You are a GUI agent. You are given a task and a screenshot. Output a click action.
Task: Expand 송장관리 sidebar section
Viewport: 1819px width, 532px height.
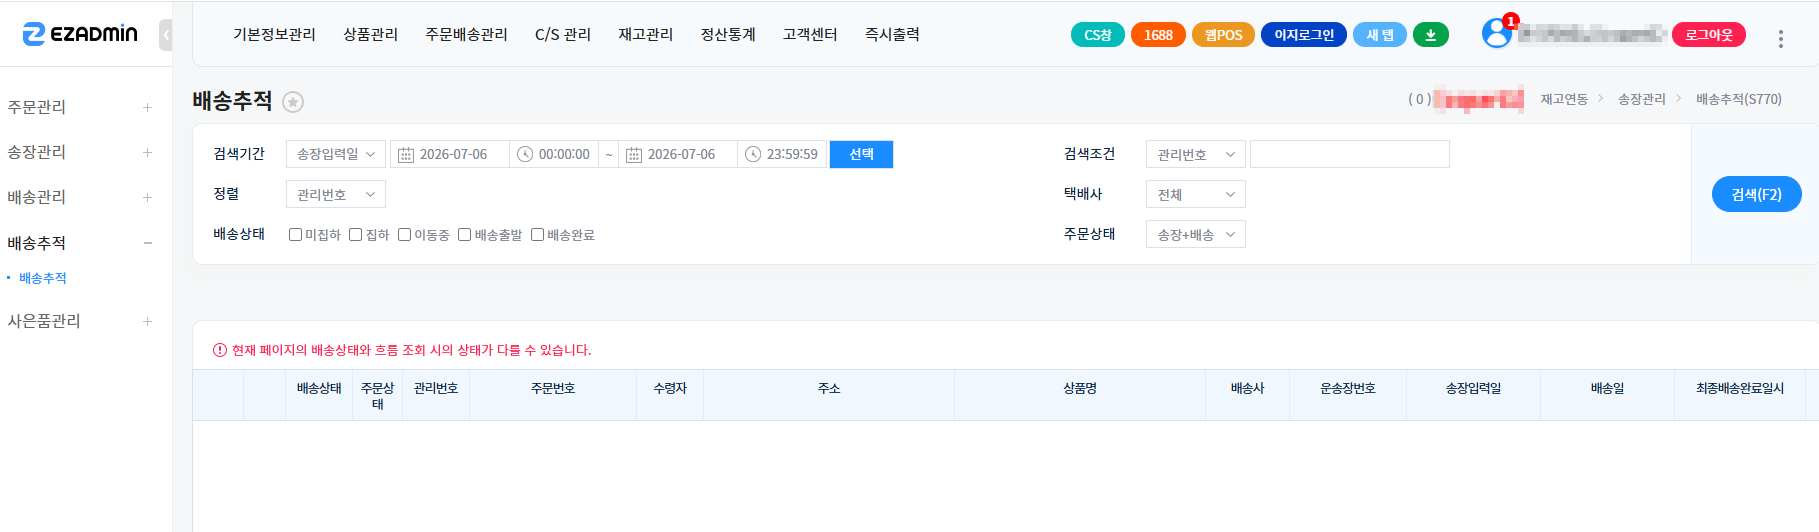pyautogui.click(x=147, y=152)
